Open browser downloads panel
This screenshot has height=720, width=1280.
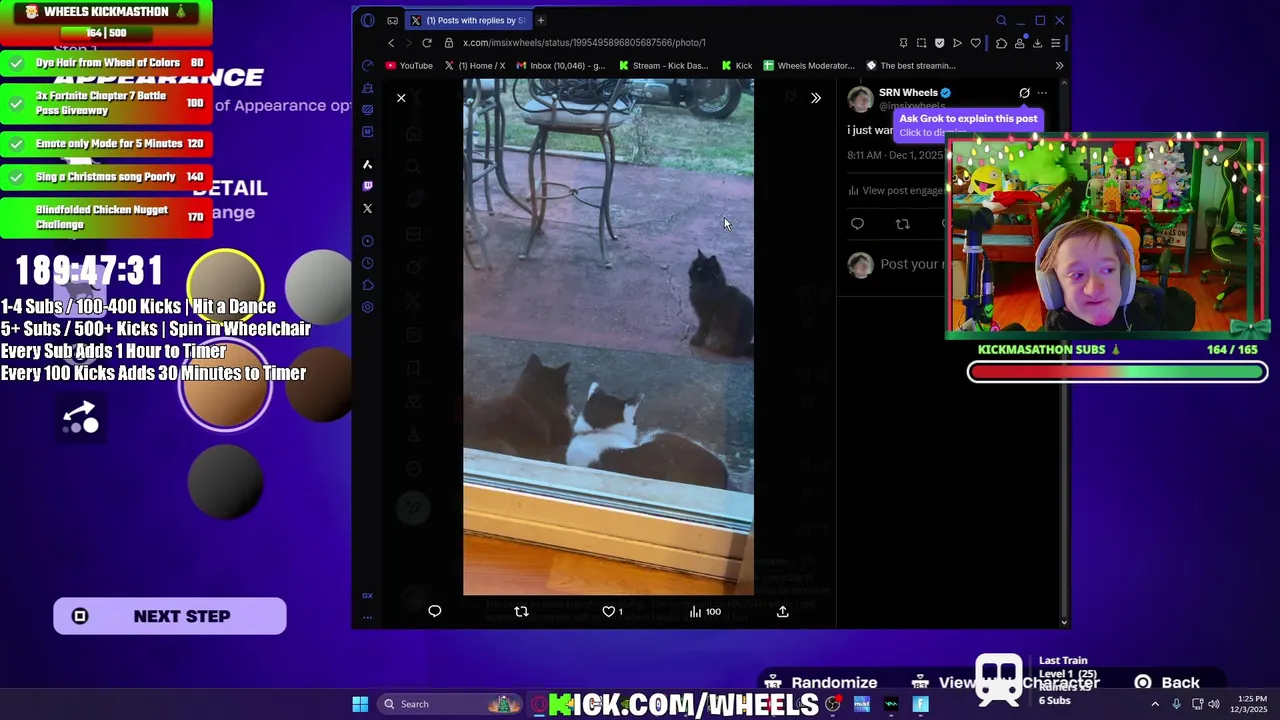click(1037, 43)
